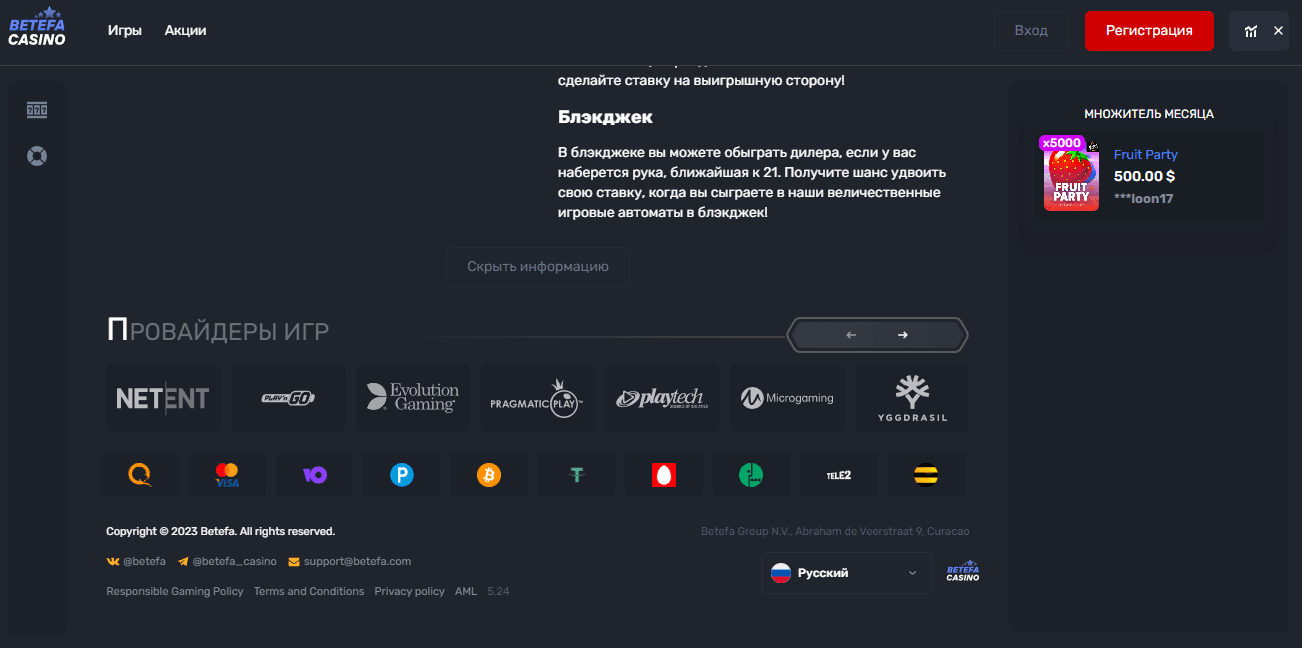Select the Tele2 payment option
Viewport: 1302px width, 648px height.
tap(838, 476)
